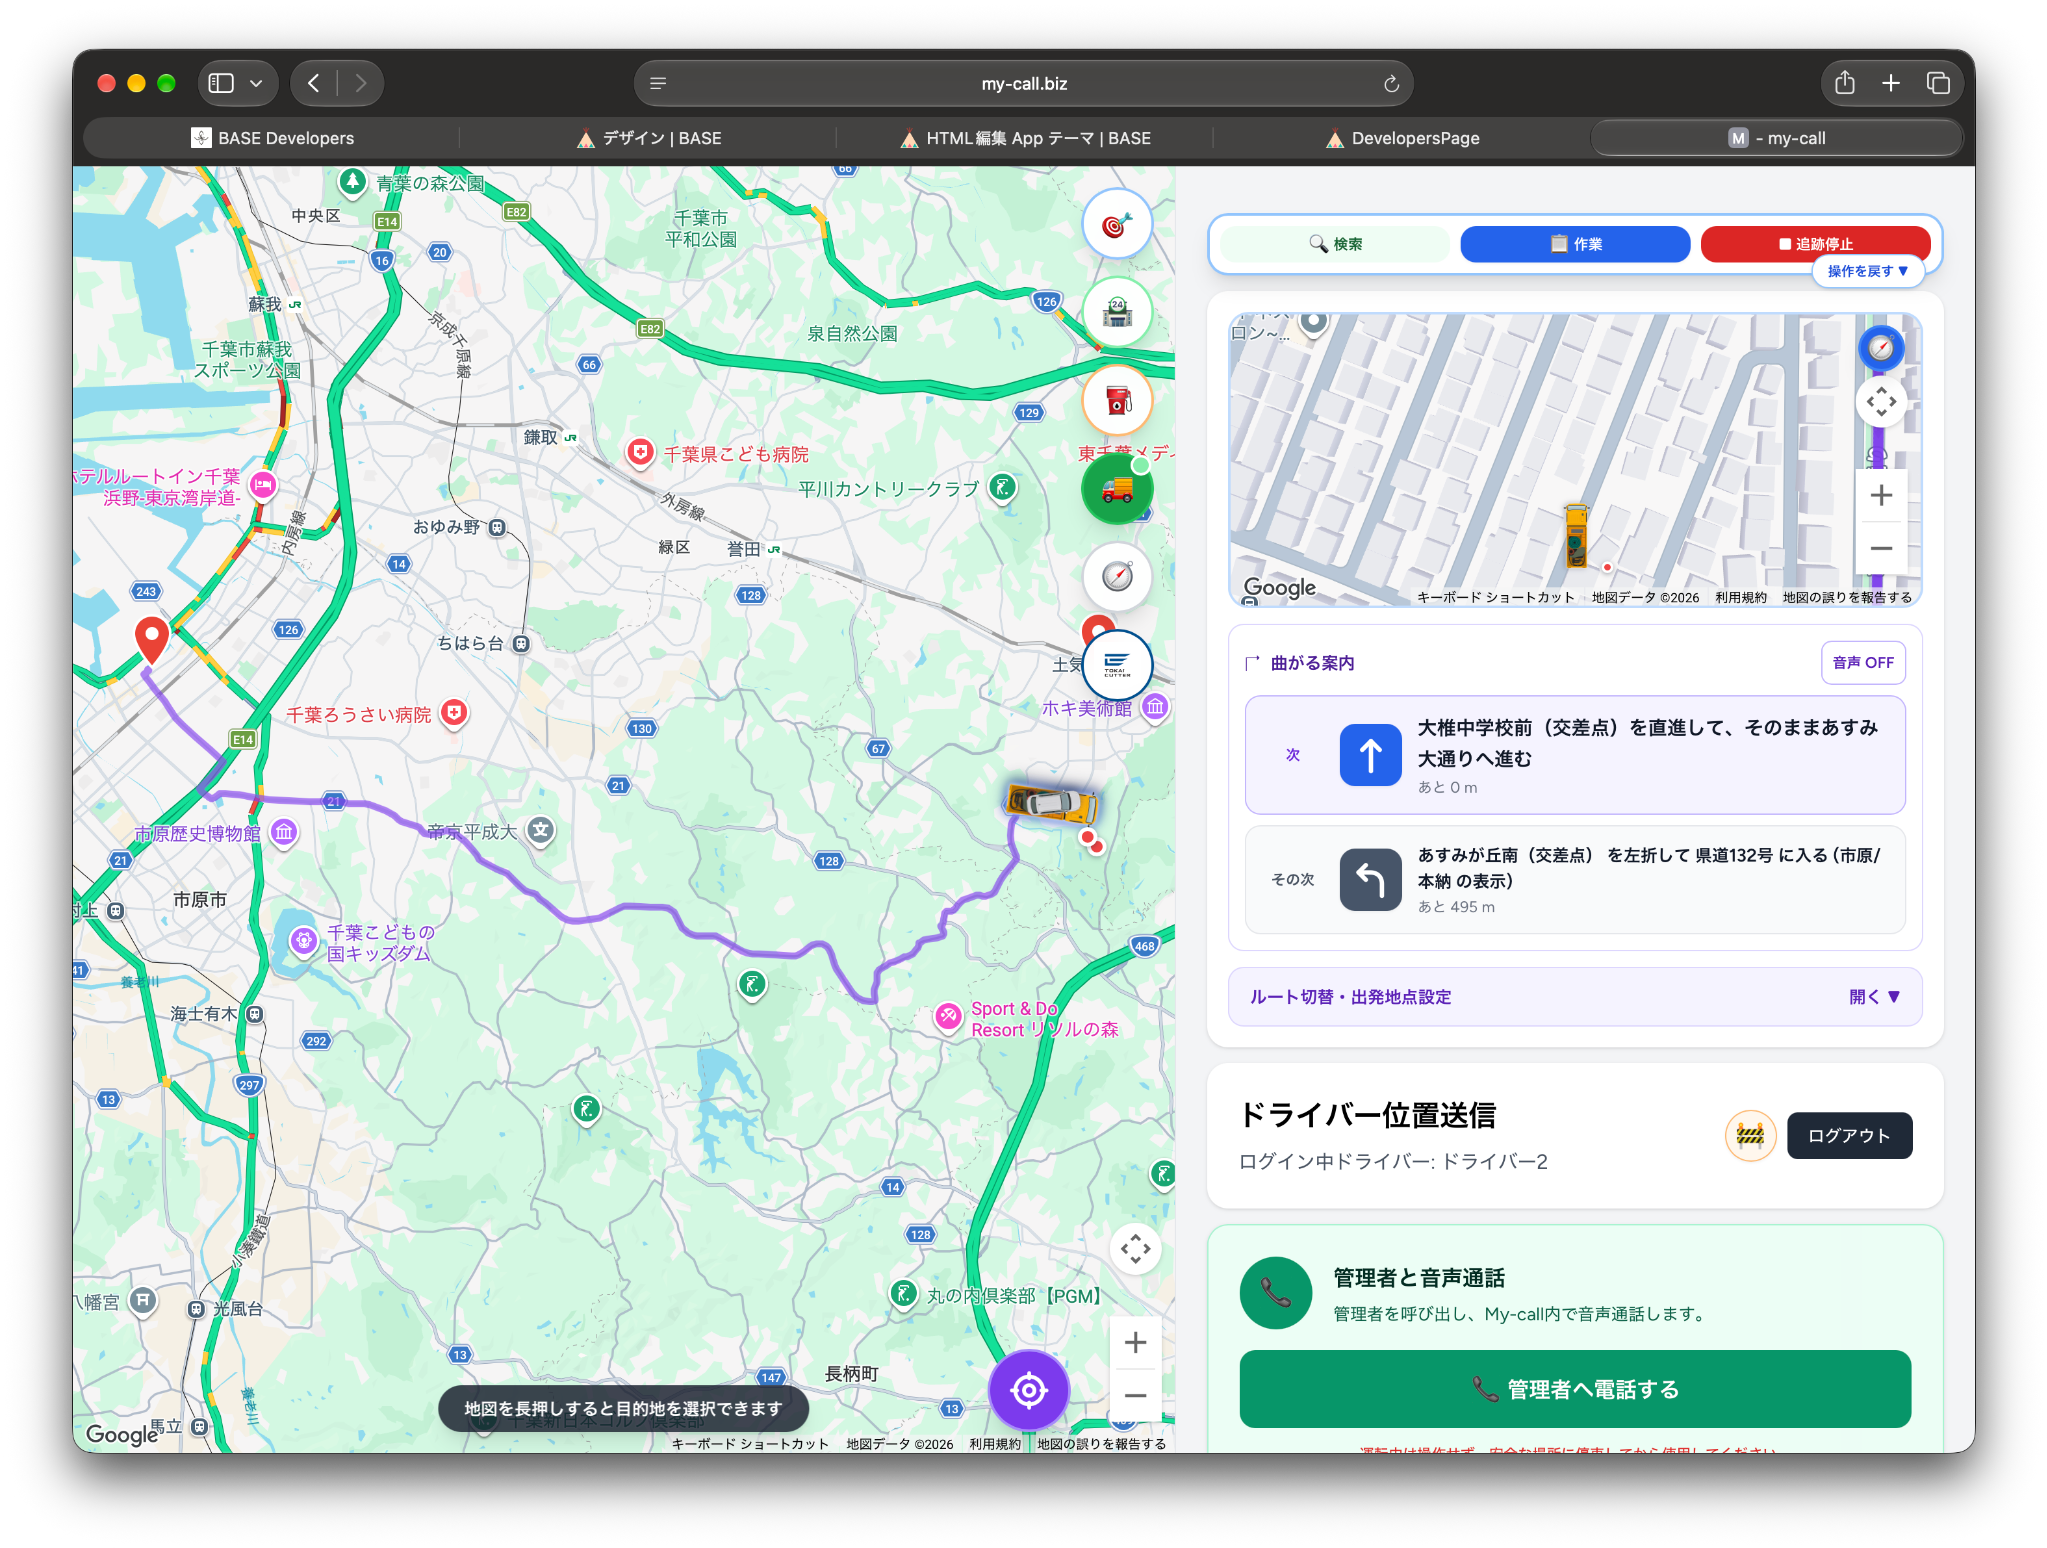Viewport: 2047px width, 1548px height.
Task: Open Safari sidebar options chevron
Action: tap(256, 84)
